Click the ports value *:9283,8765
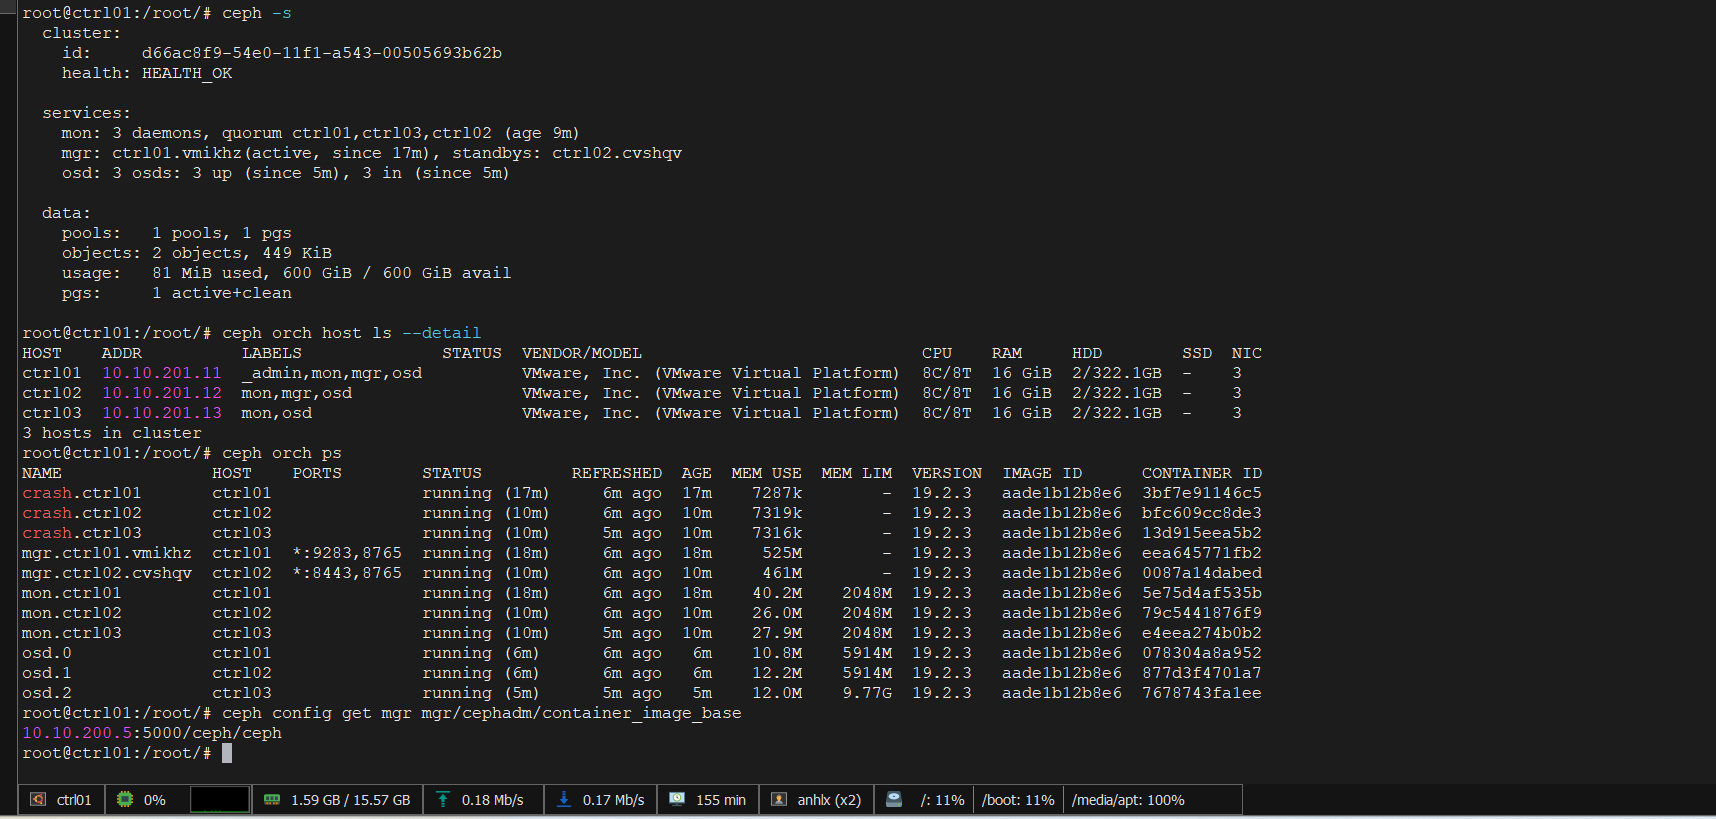Viewport: 1716px width, 819px height. pyautogui.click(x=347, y=553)
